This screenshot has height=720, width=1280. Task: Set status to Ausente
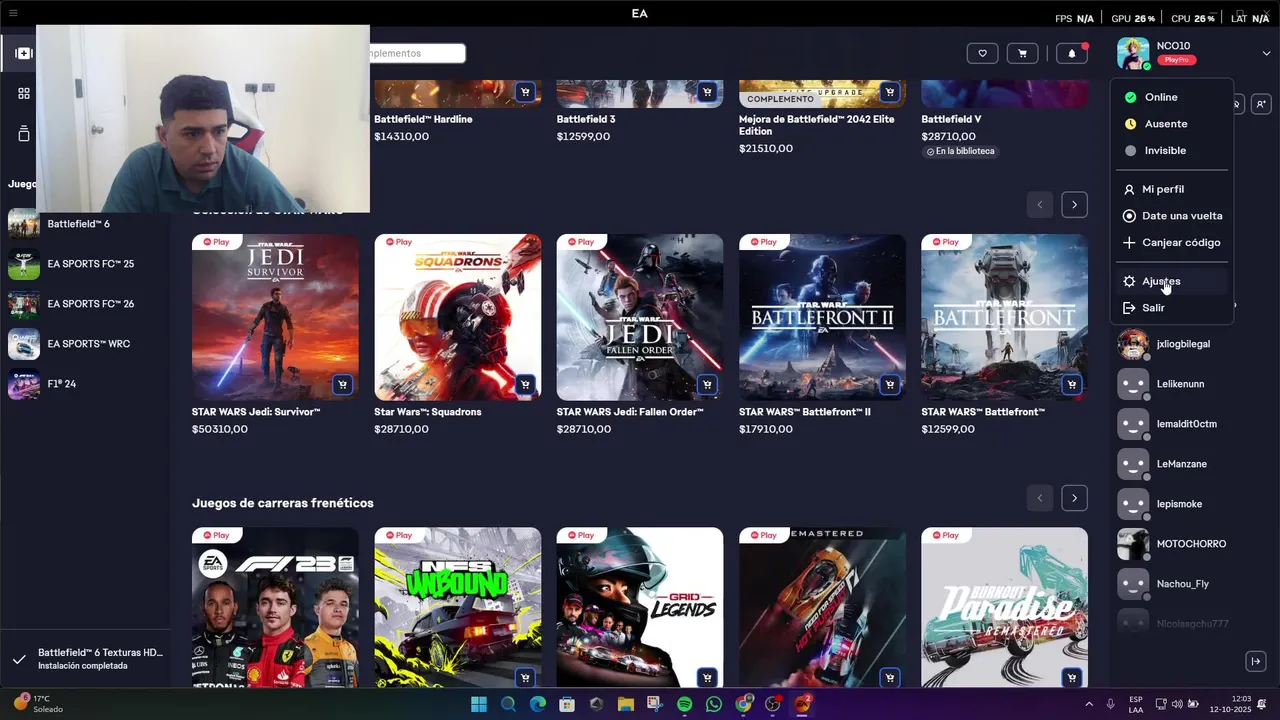pyautogui.click(x=1171, y=124)
